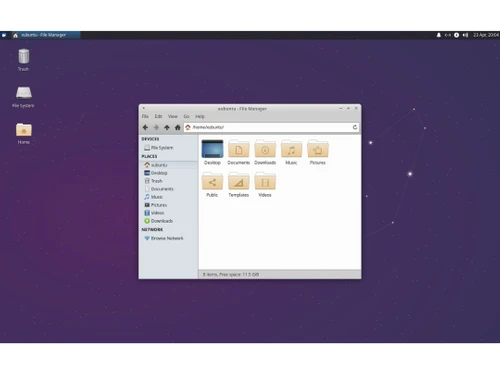Select Videos in the sidebar
The image size is (500, 375).
tap(168, 213)
